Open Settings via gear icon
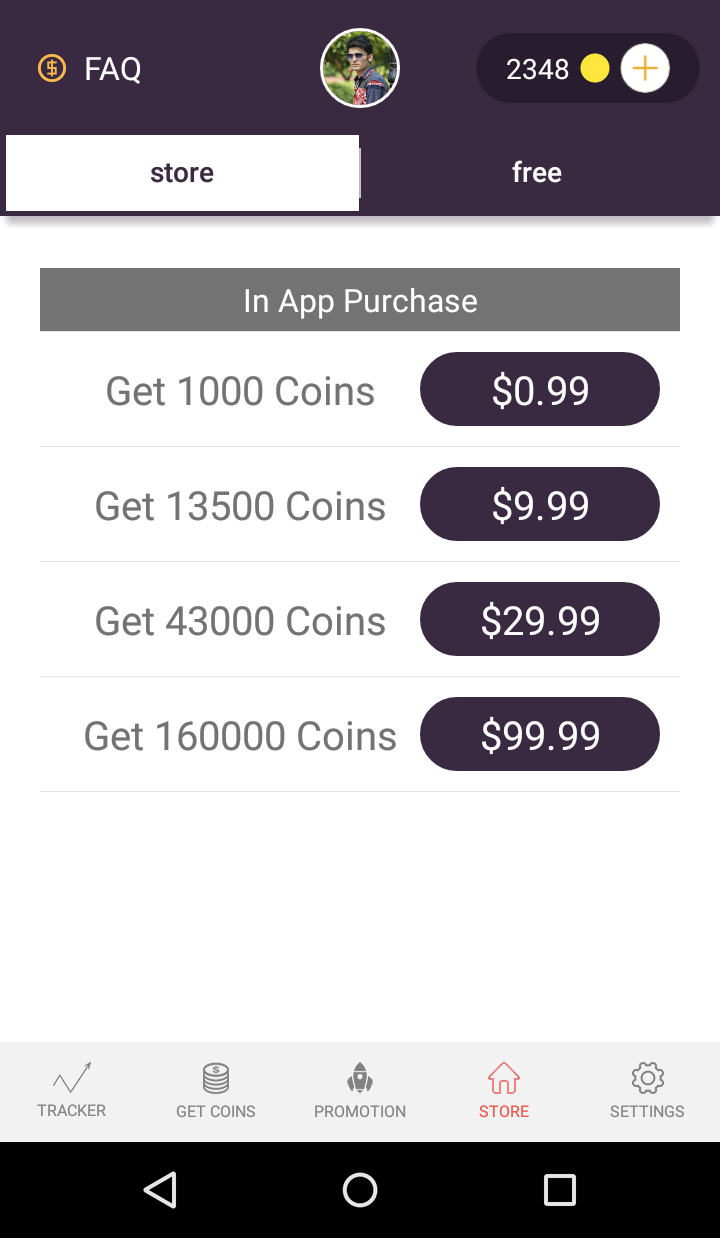Image resolution: width=720 pixels, height=1238 pixels. point(648,1091)
